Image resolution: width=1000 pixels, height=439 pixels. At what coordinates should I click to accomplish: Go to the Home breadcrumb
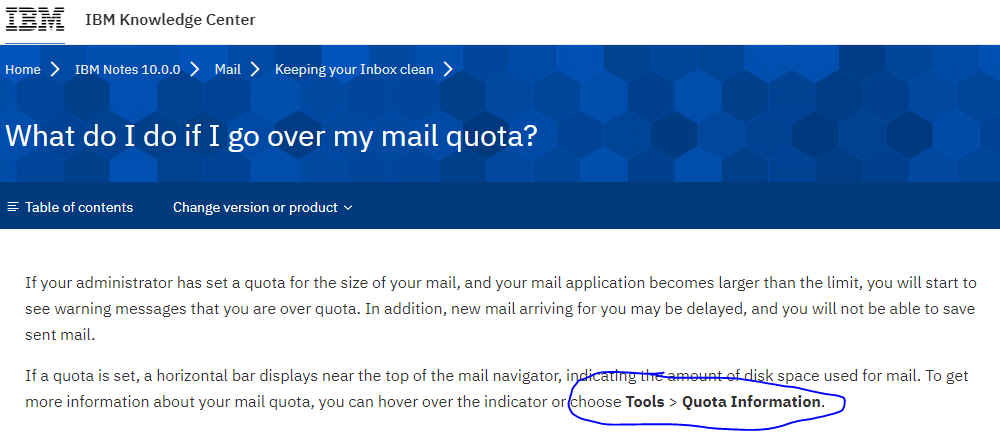tap(23, 70)
